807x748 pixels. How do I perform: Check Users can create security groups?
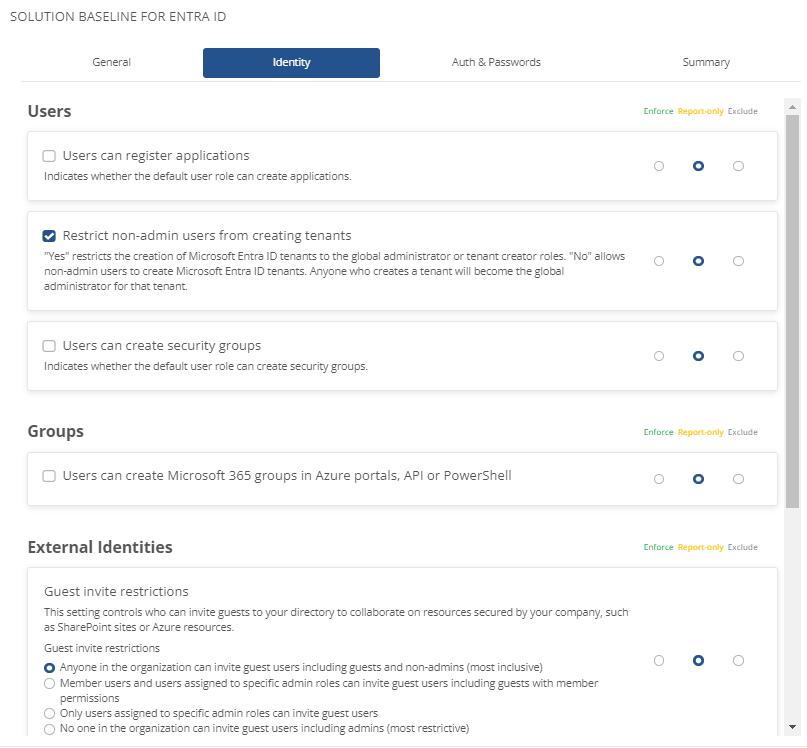point(49,346)
